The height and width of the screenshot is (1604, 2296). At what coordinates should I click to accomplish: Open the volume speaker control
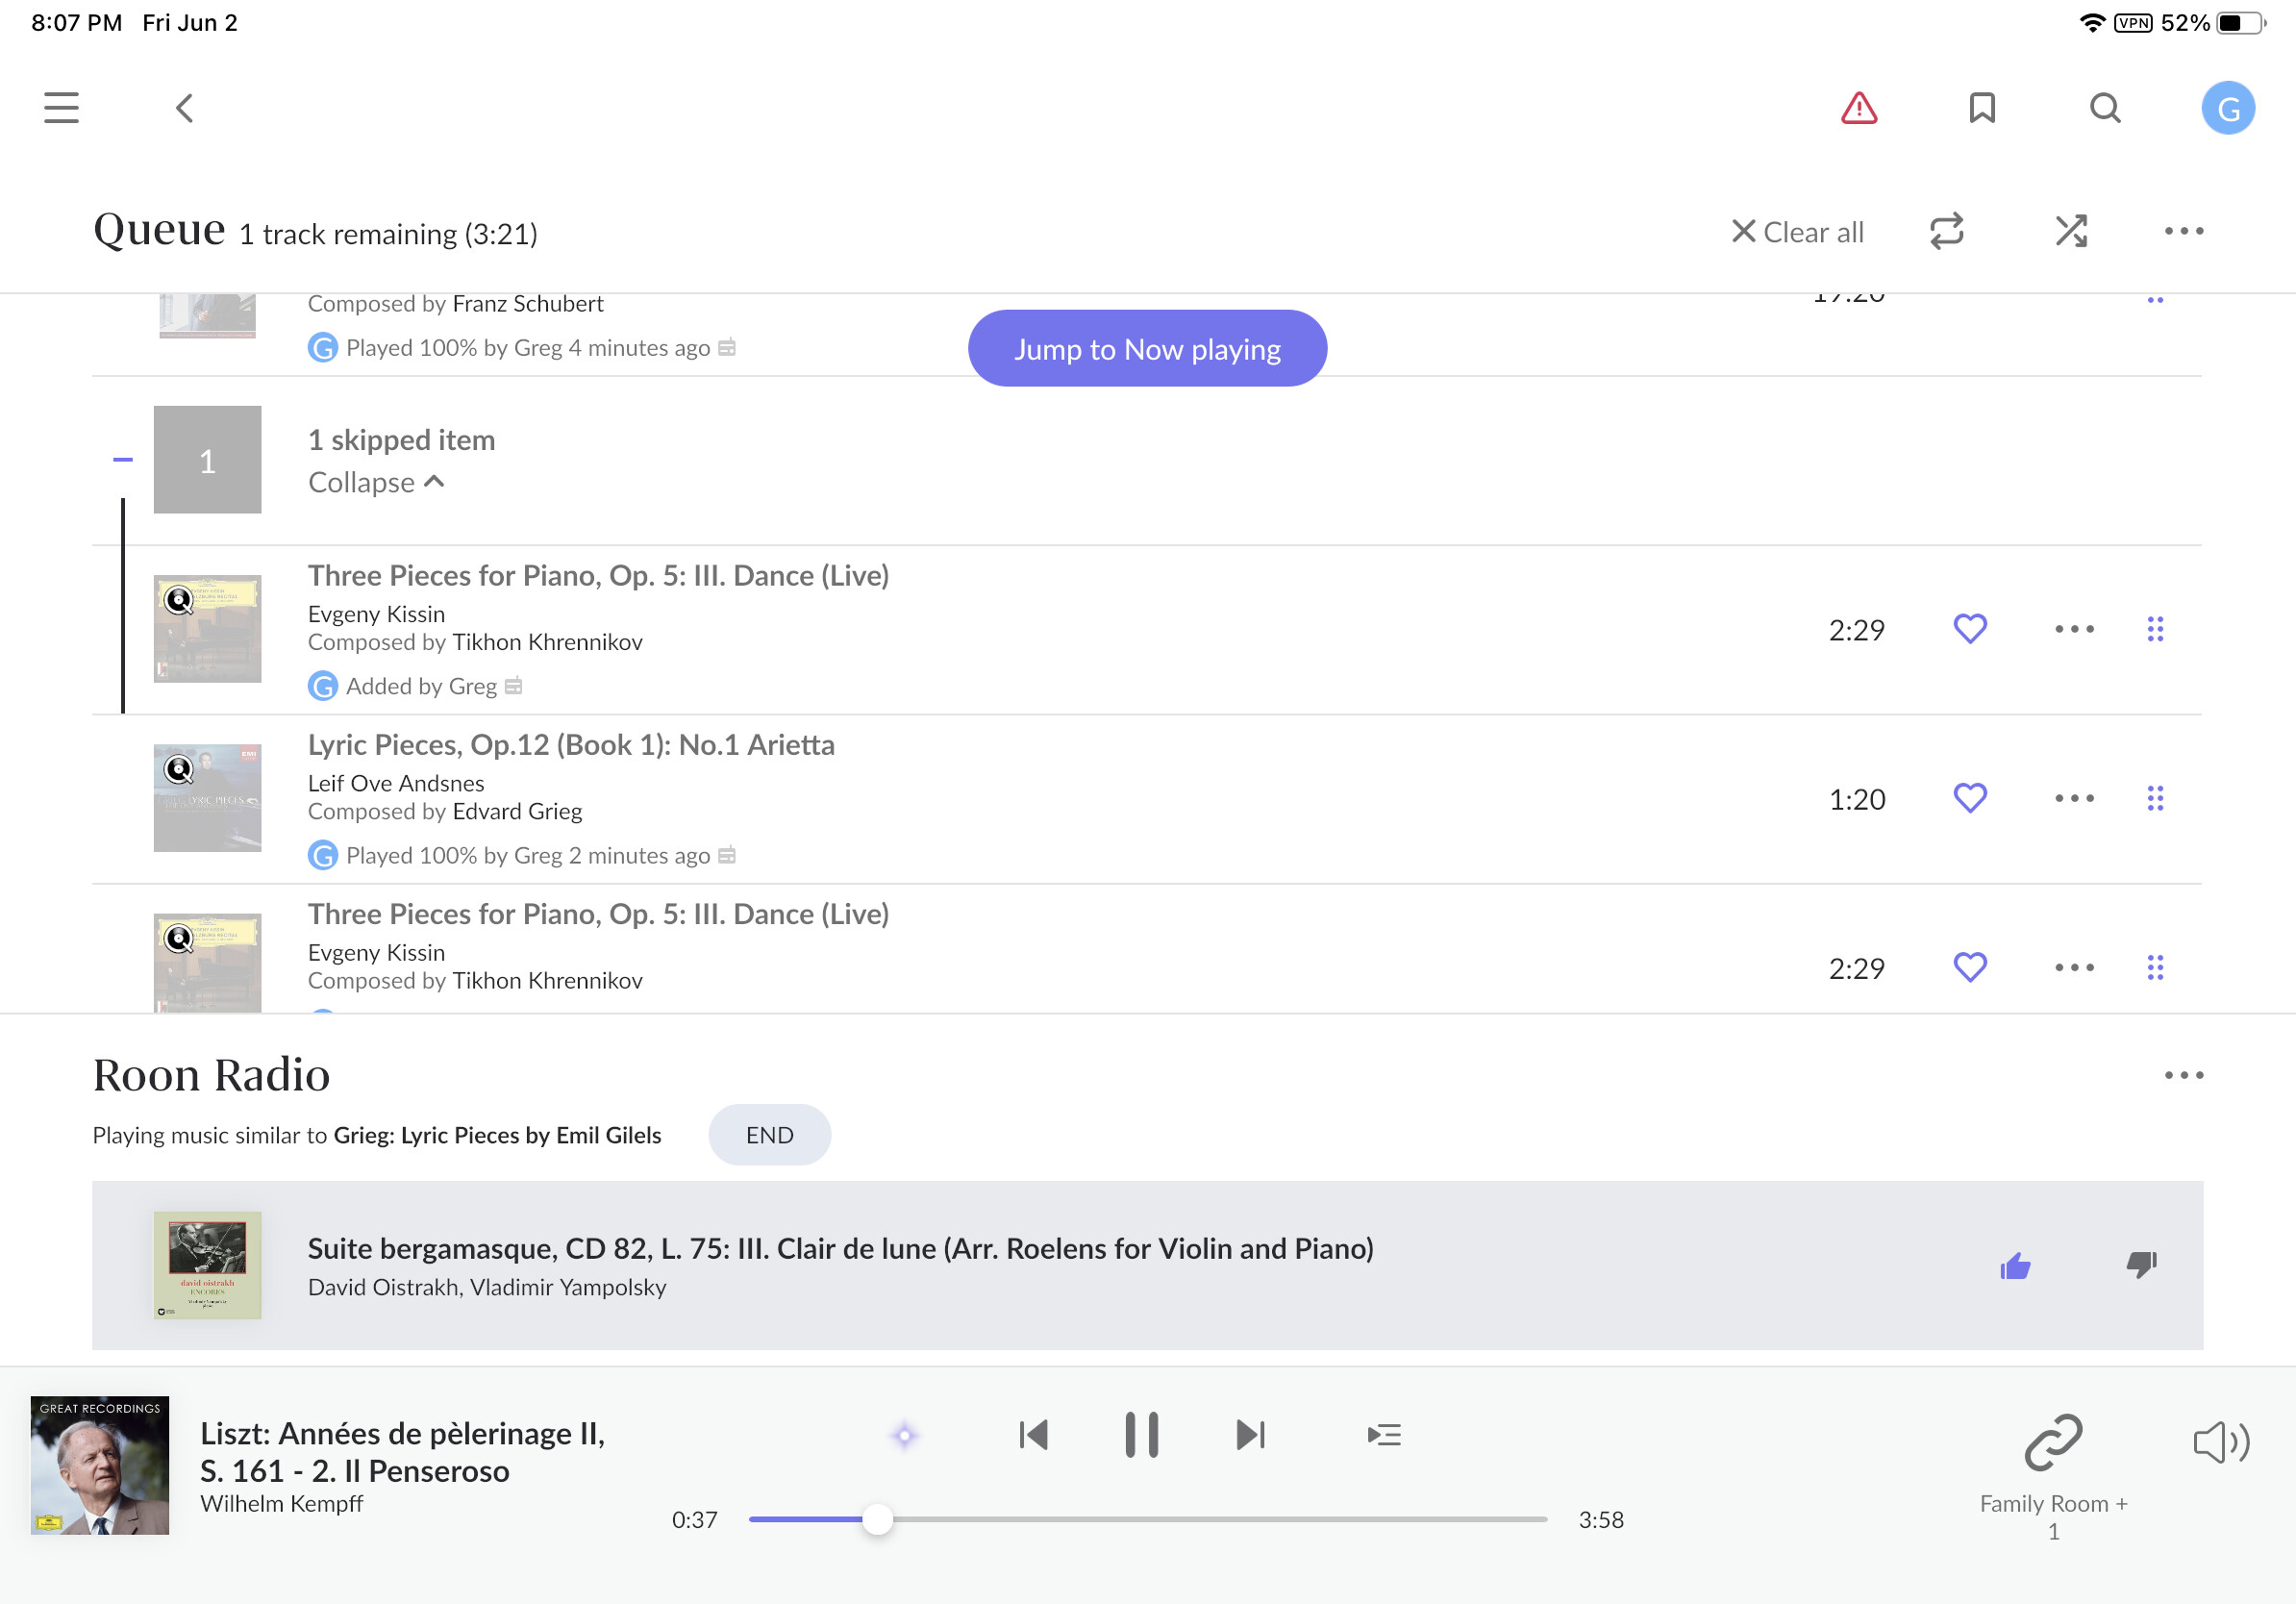(2221, 1442)
